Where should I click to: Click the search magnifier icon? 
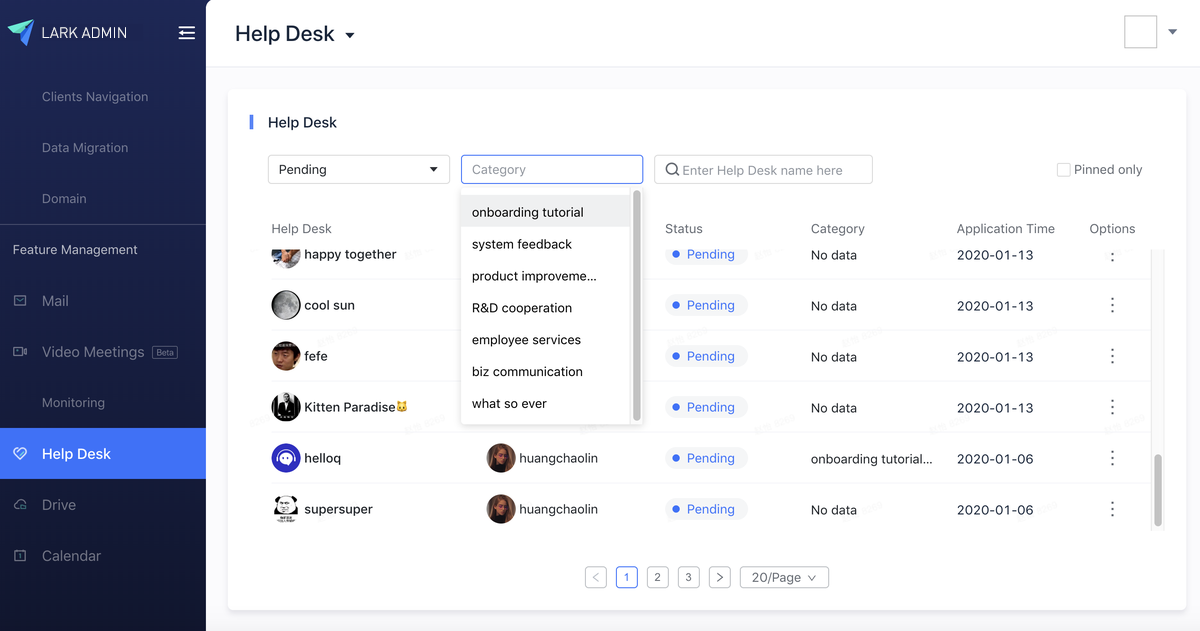(672, 170)
